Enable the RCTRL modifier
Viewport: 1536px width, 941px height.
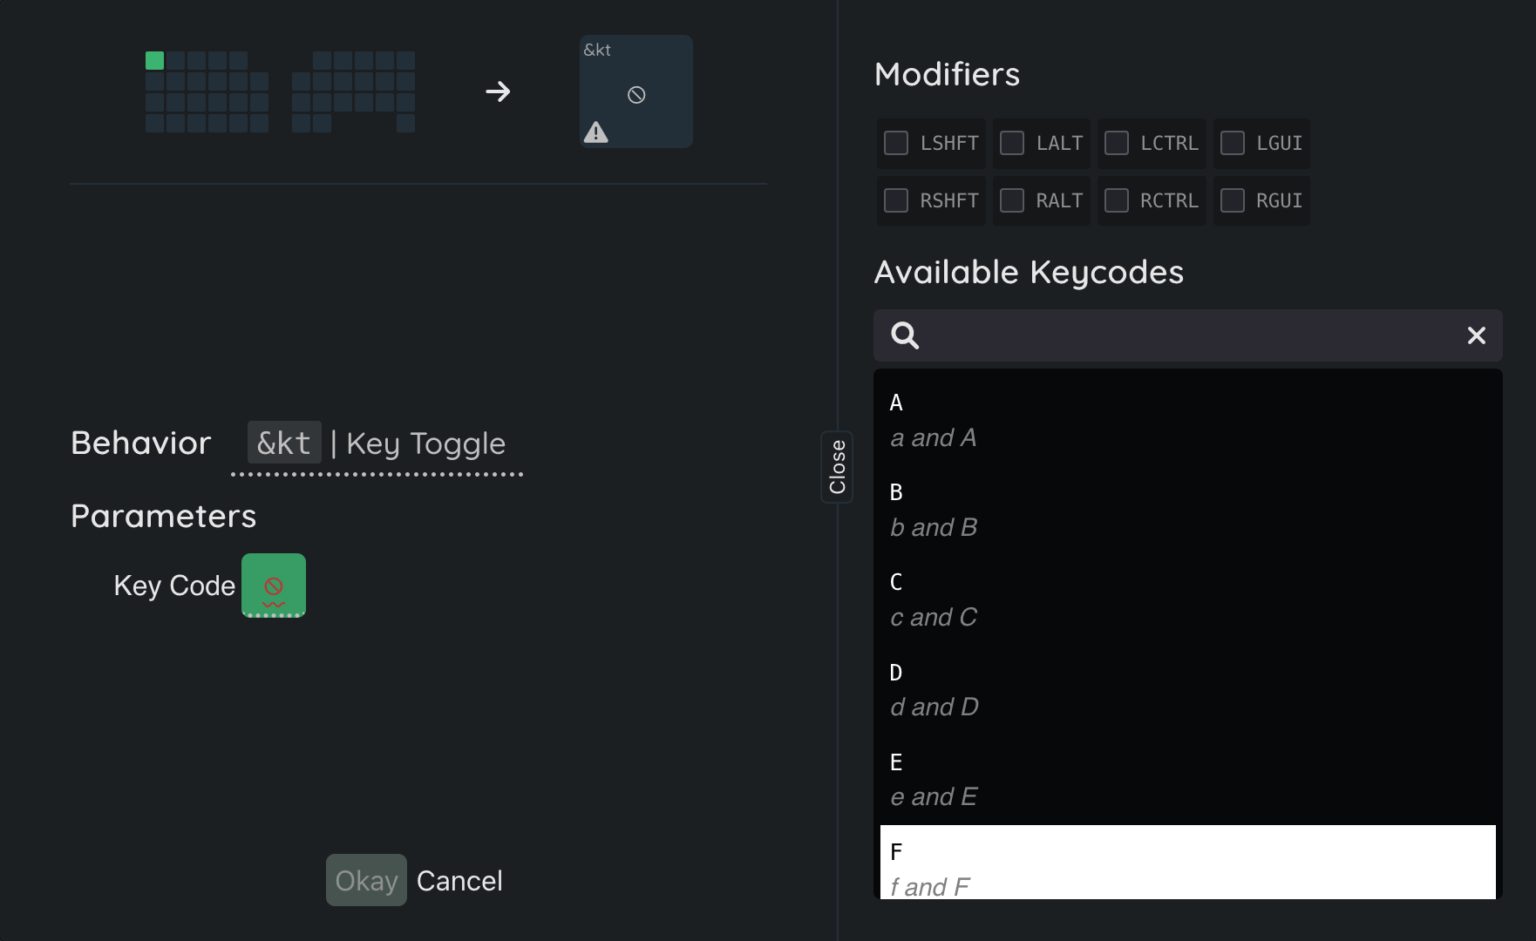pyautogui.click(x=1117, y=201)
